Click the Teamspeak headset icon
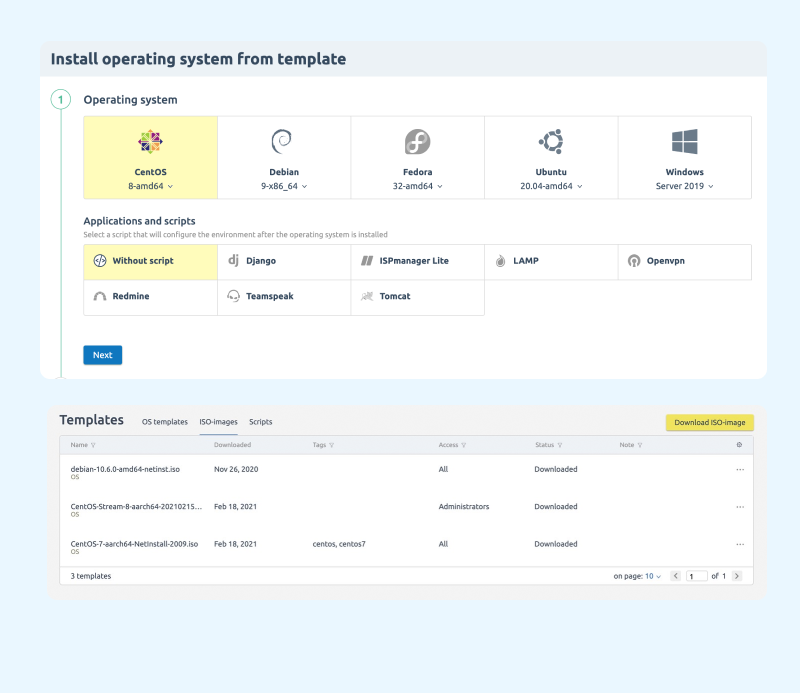 tap(233, 296)
